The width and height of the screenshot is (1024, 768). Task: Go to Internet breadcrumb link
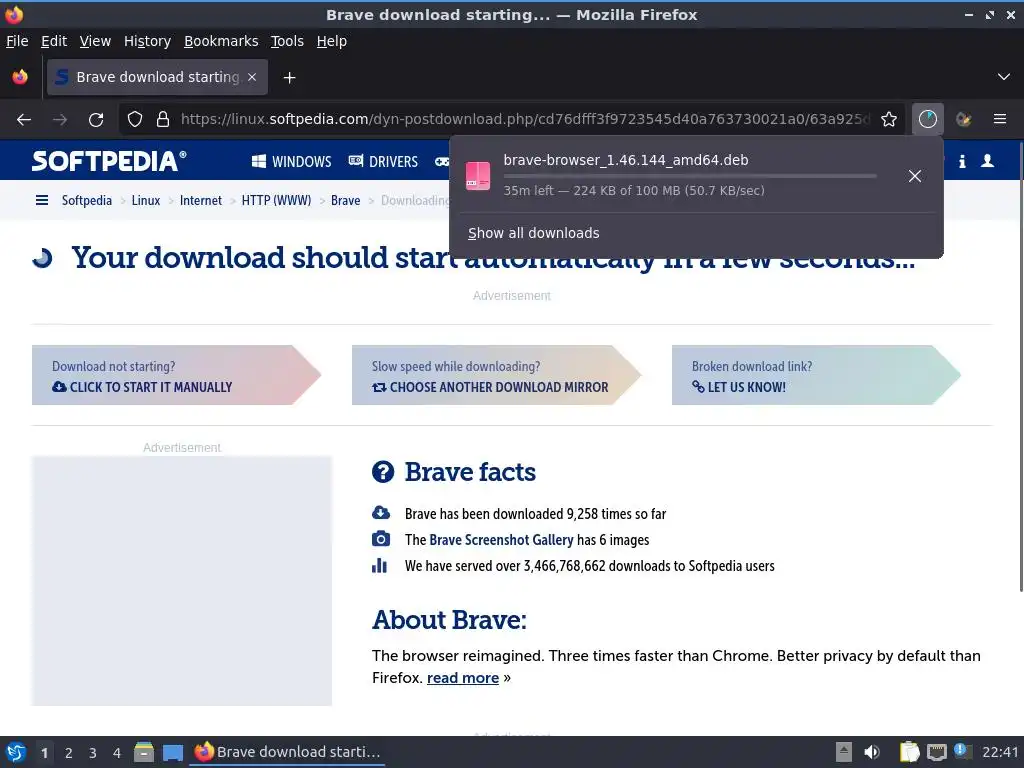tap(200, 200)
